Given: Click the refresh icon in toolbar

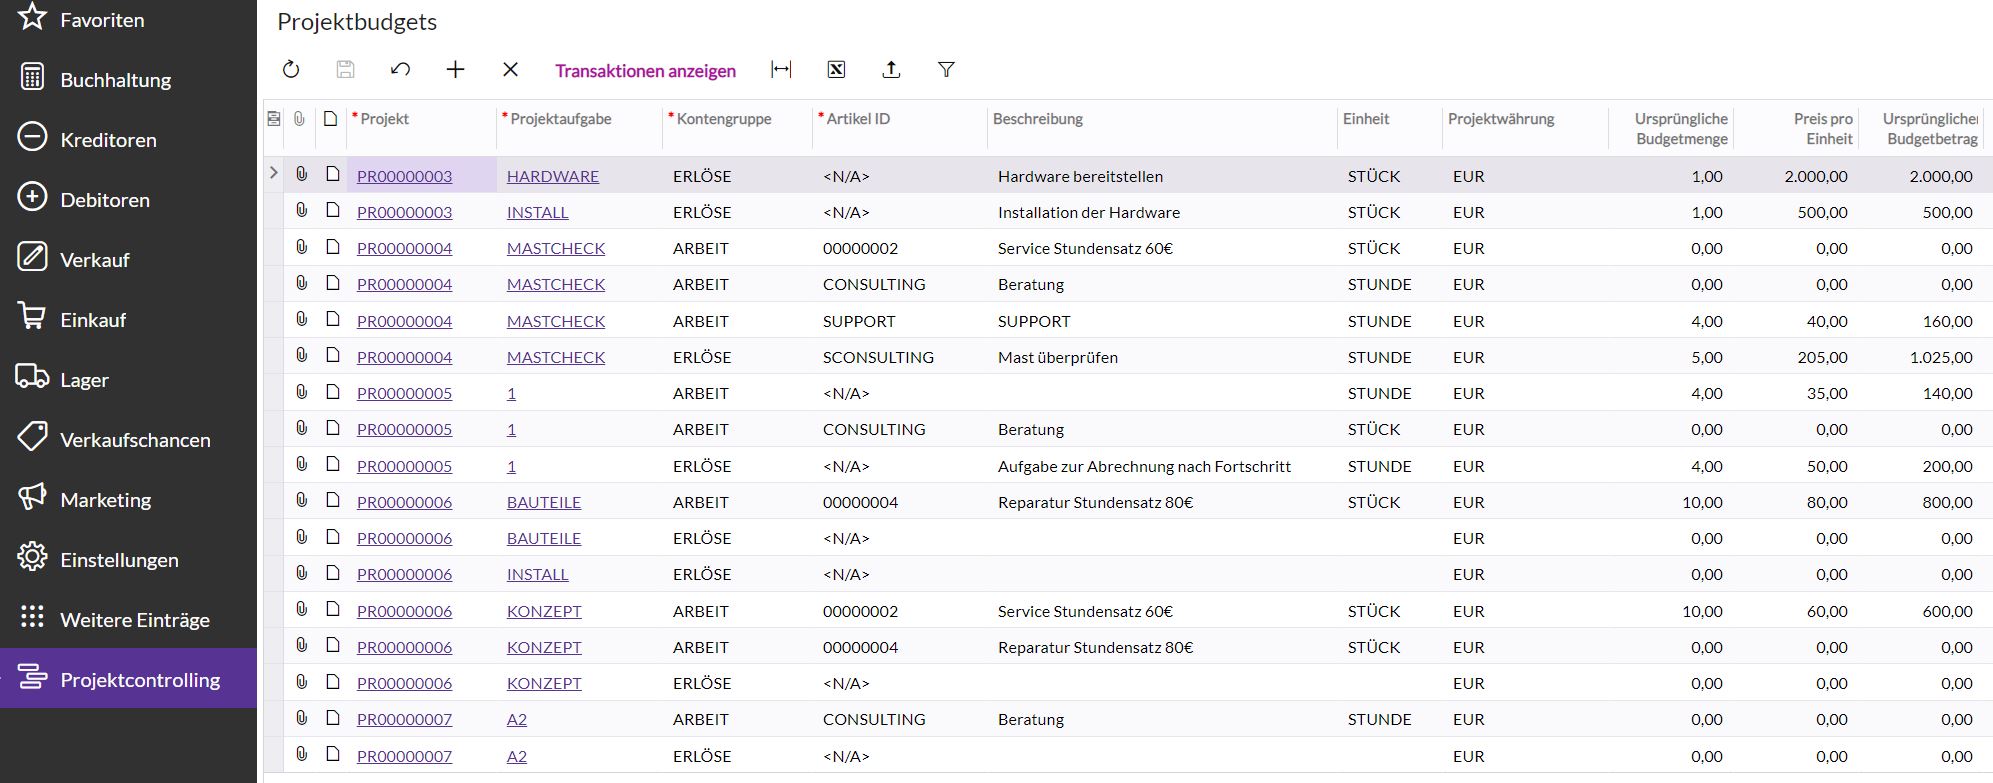Looking at the screenshot, I should pyautogui.click(x=291, y=70).
